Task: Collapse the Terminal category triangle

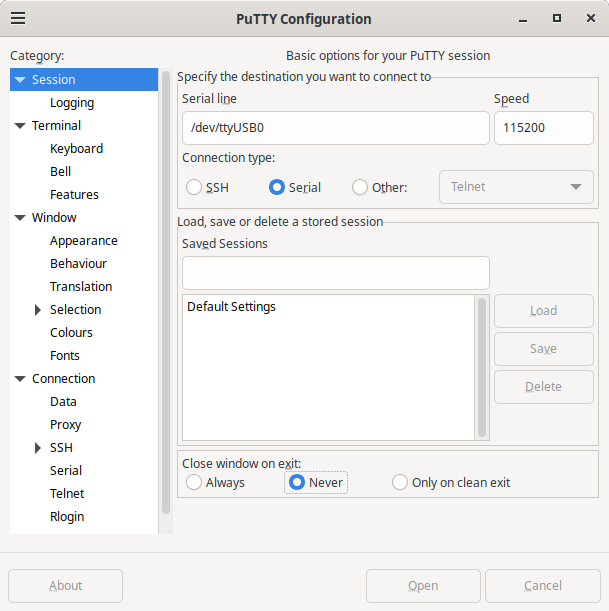Action: 20,126
